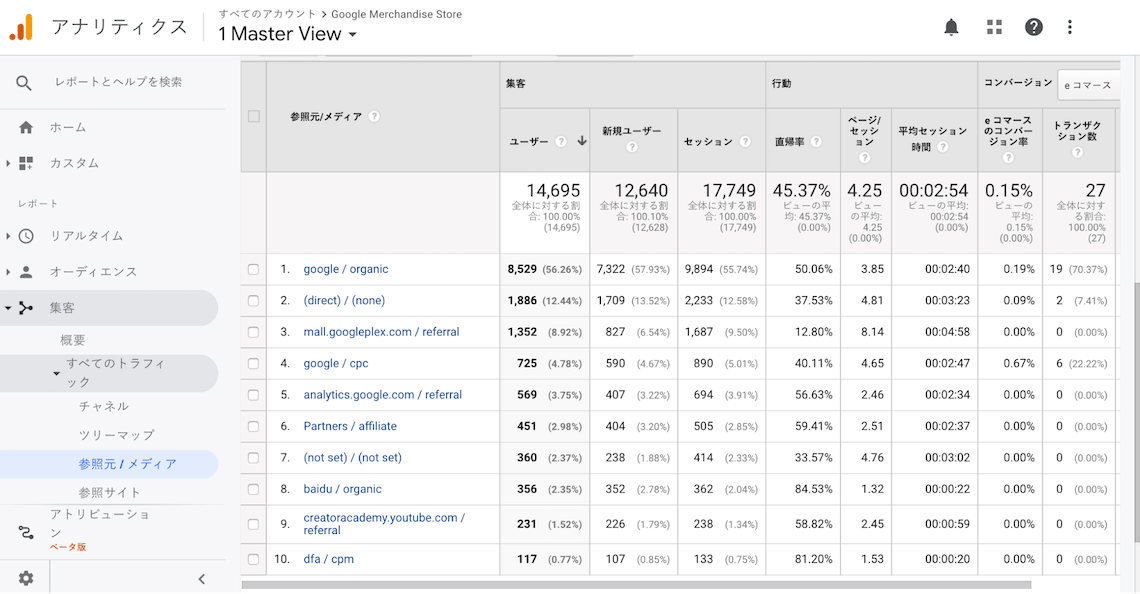Open the 参照サイト report
The image size is (1140, 594).
109,492
